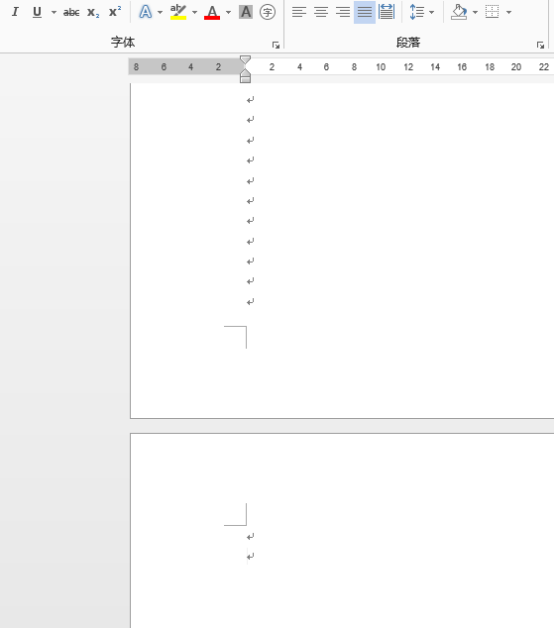Click the first-line indent marker on ruler
Screen dimensions: 554x628
(245, 60)
